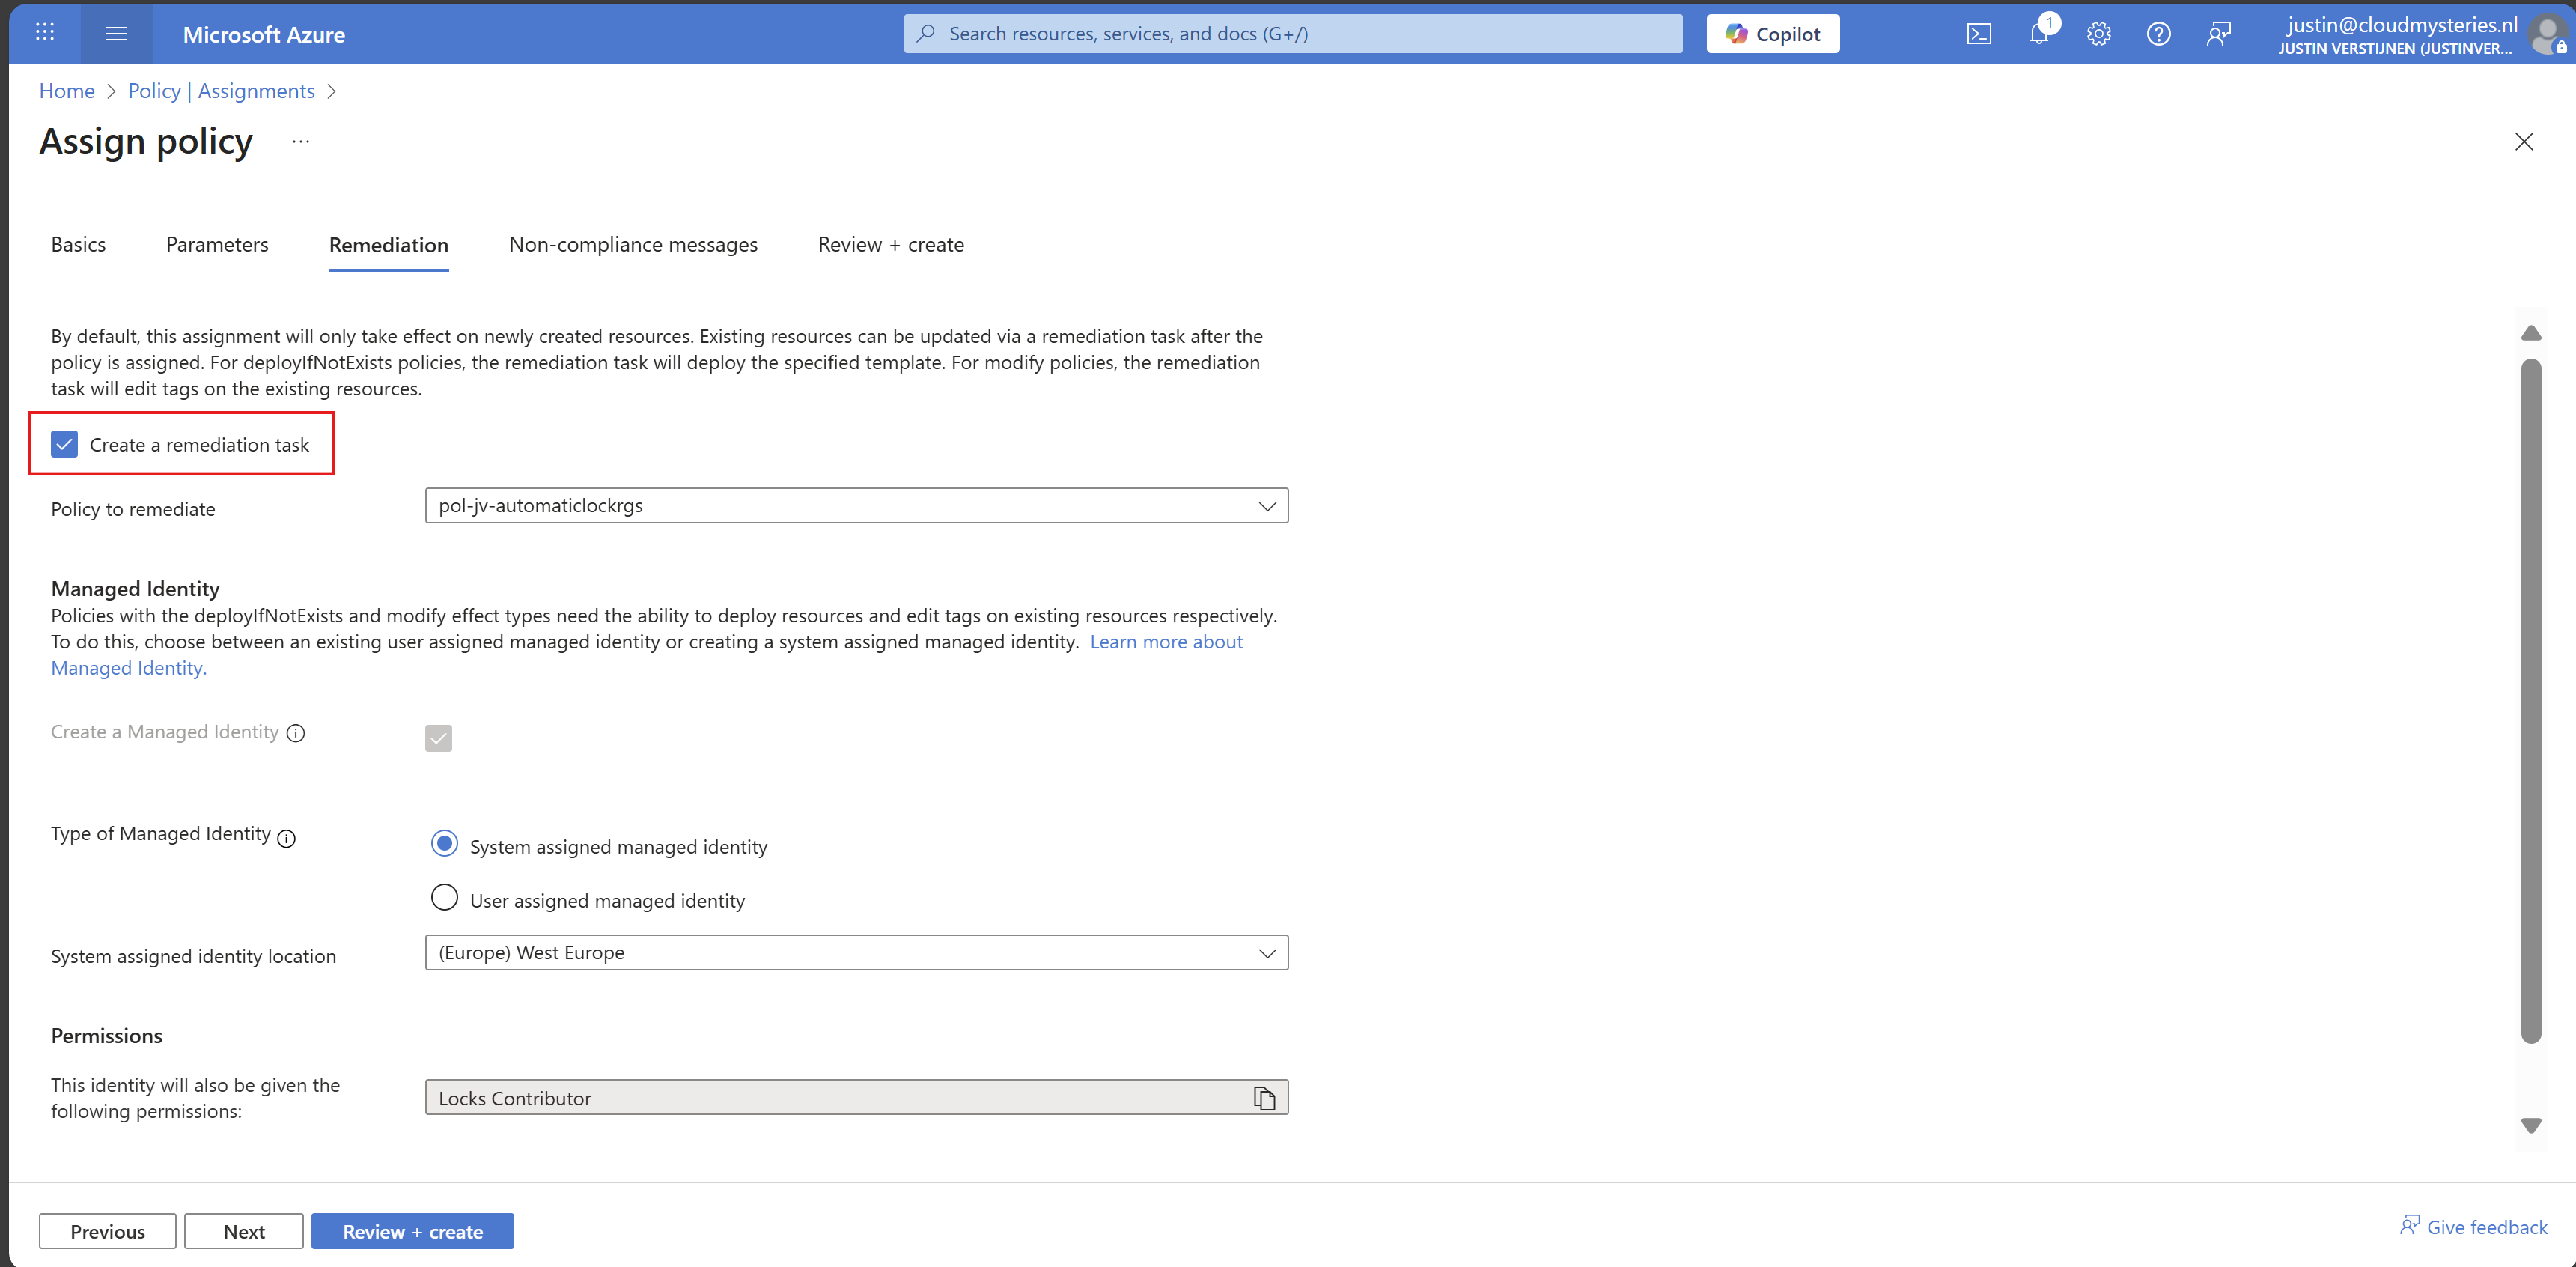Click the feedback person icon in header

[x=2218, y=34]
